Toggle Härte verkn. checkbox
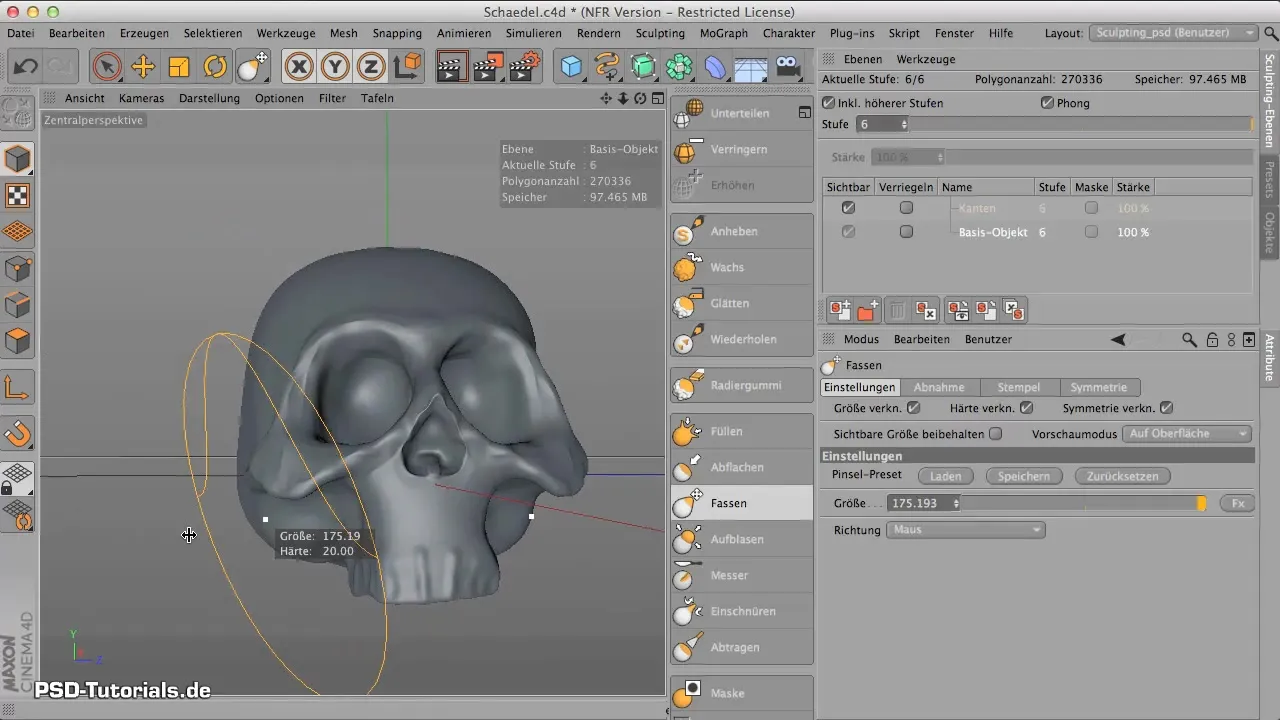Image resolution: width=1280 pixels, height=720 pixels. tap(1026, 408)
